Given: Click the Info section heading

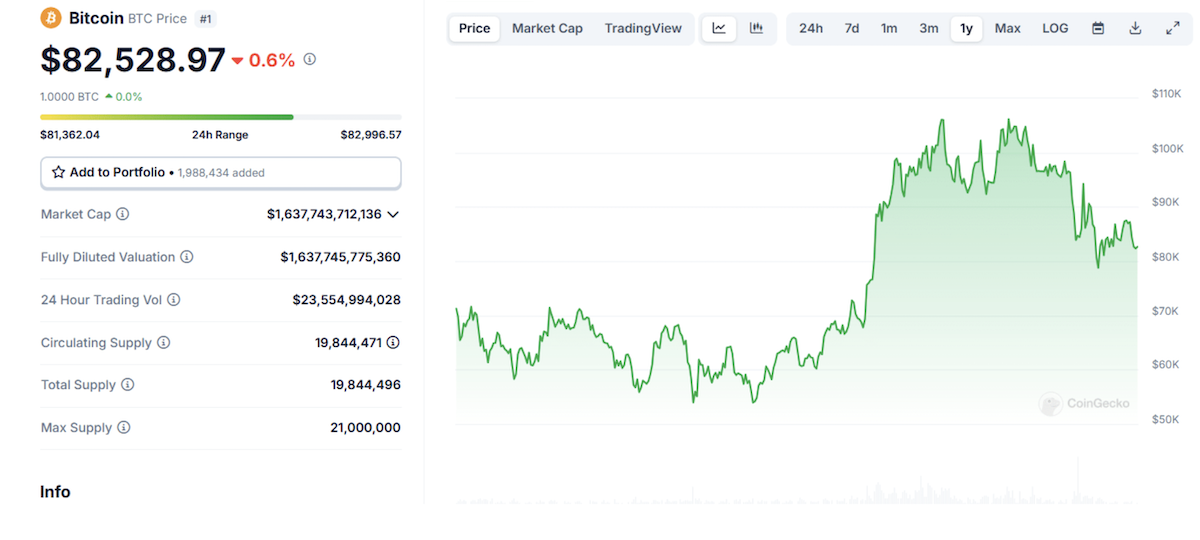Looking at the screenshot, I should pos(55,492).
